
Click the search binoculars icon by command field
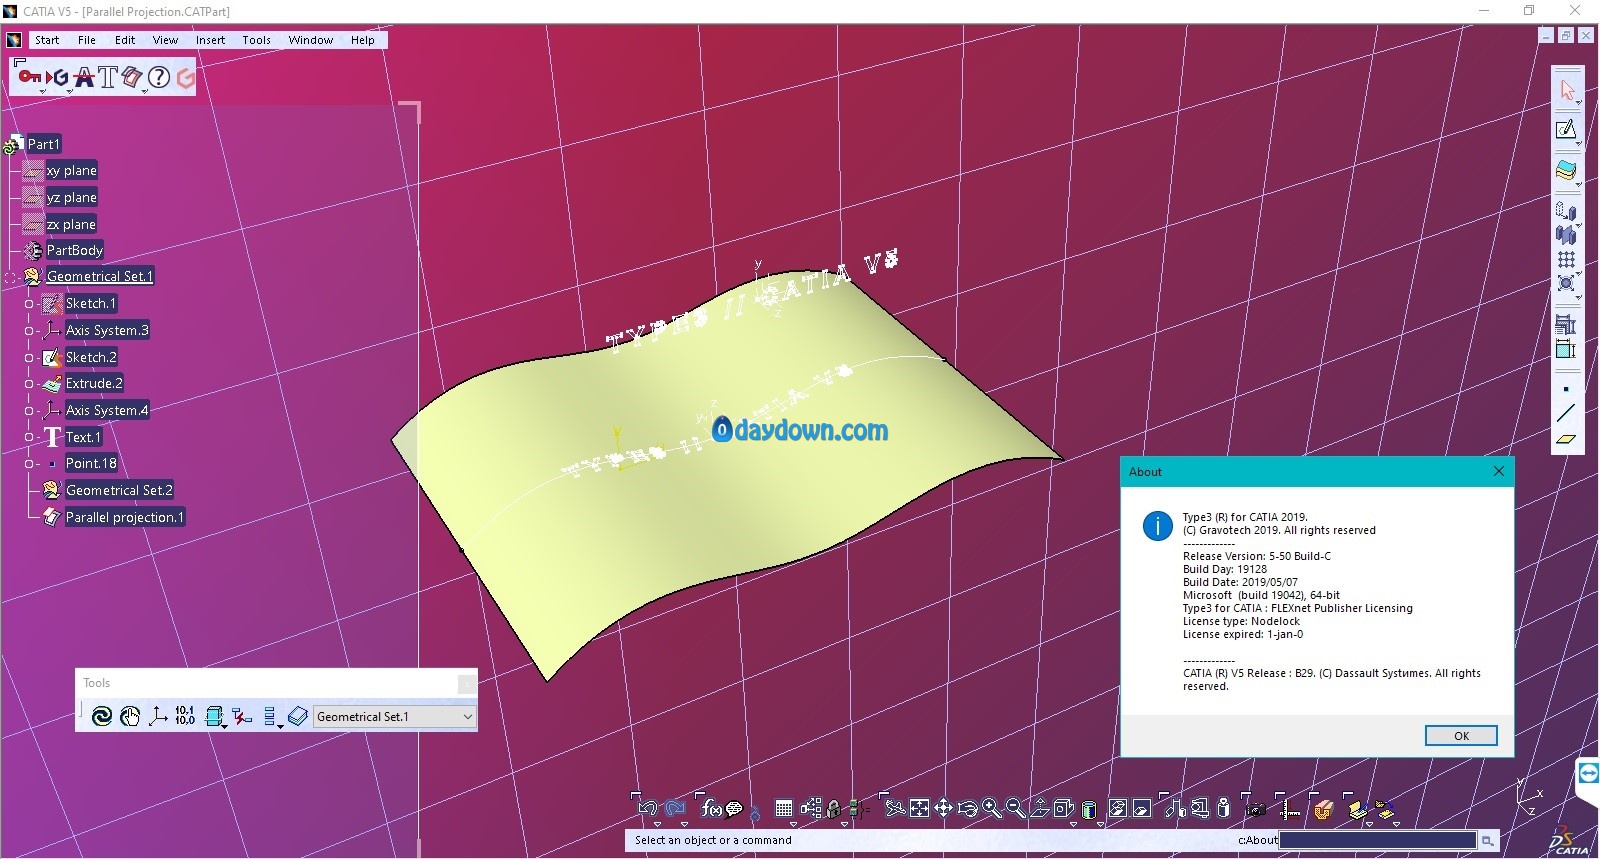click(x=1488, y=841)
